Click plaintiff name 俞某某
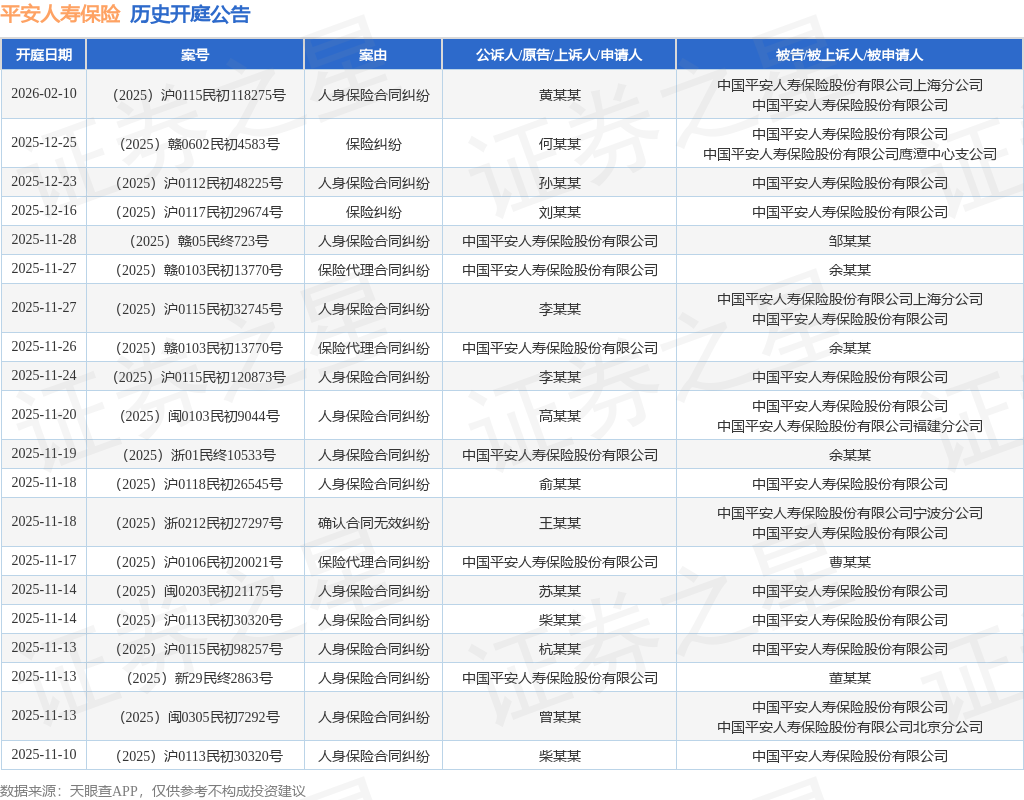 click(x=560, y=485)
